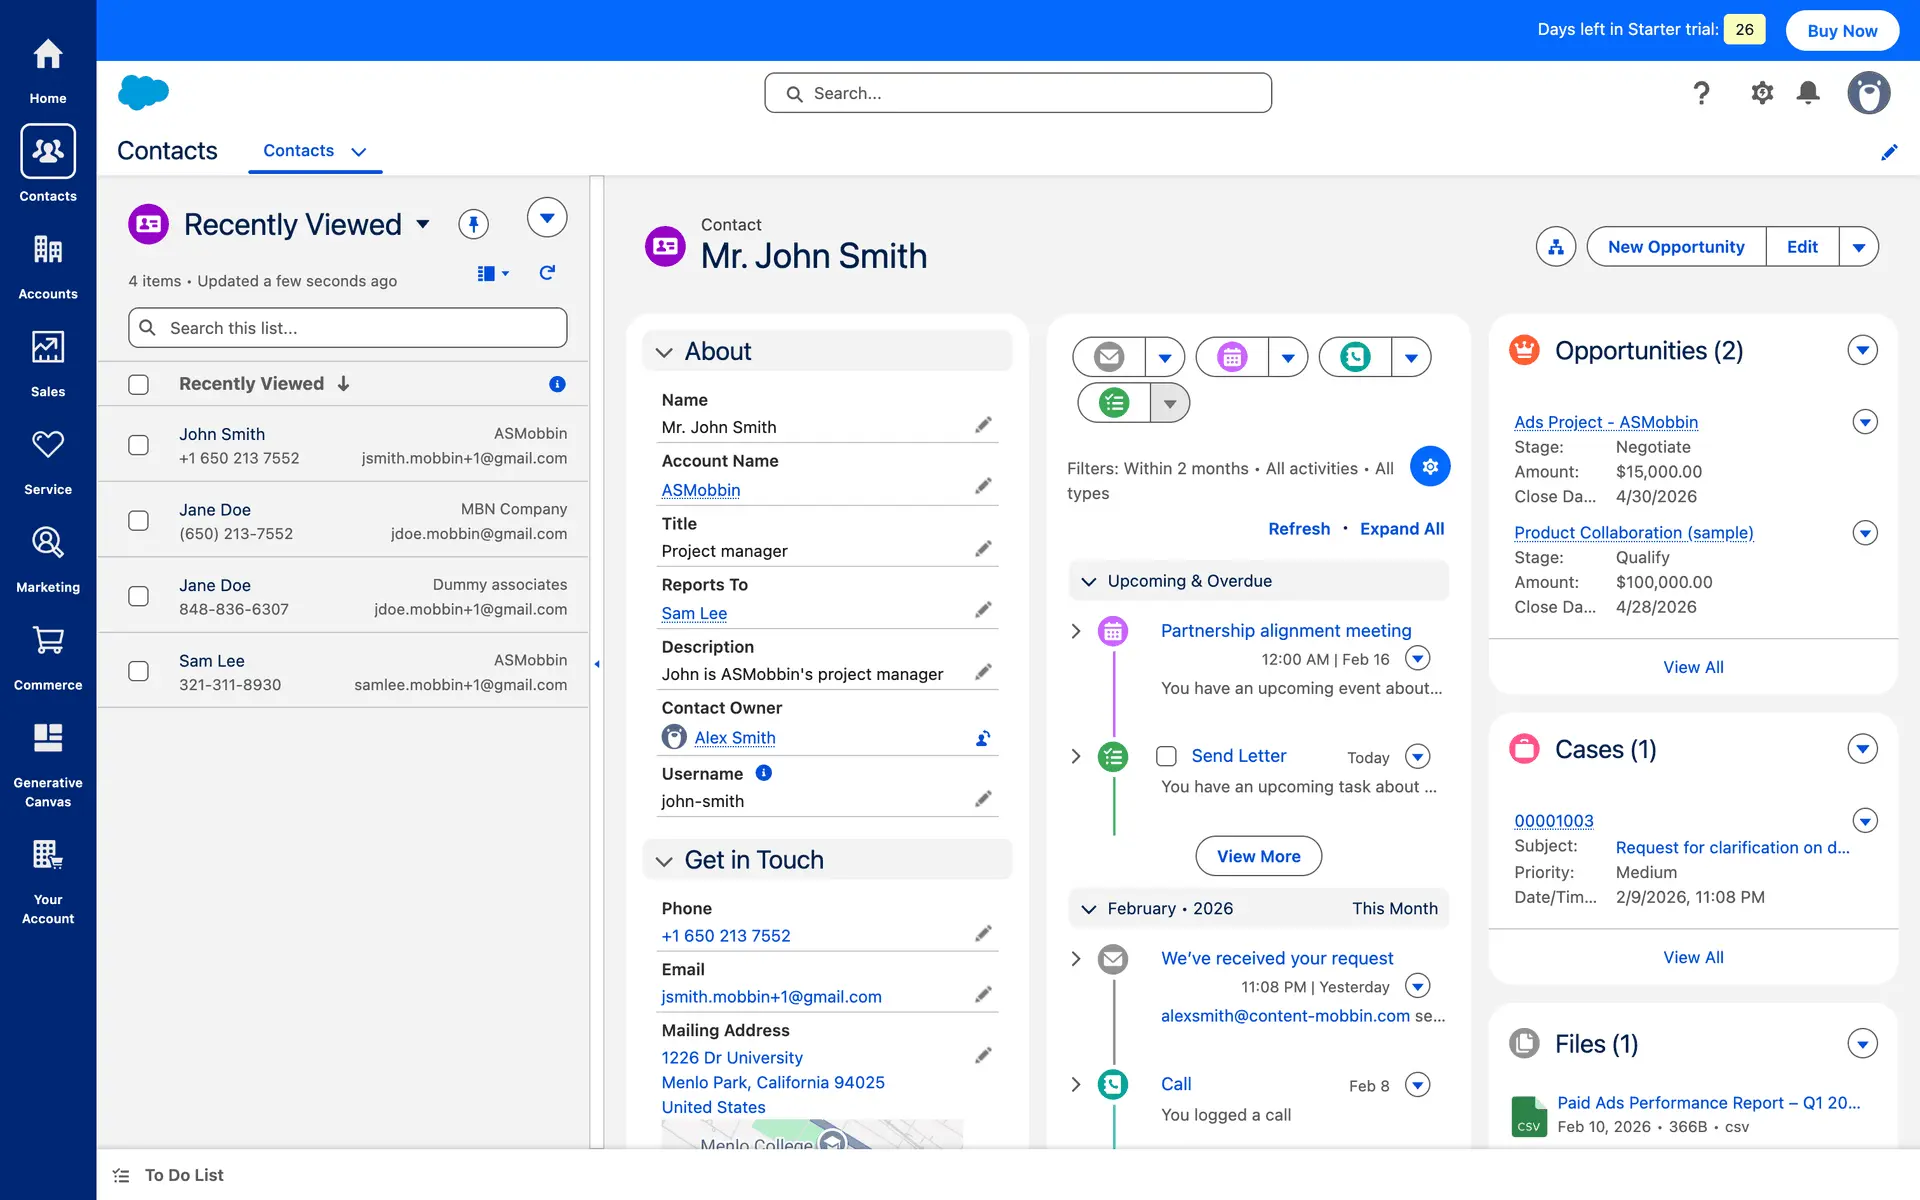Mark the Send Letter task complete
The image size is (1920, 1200).
coord(1166,756)
